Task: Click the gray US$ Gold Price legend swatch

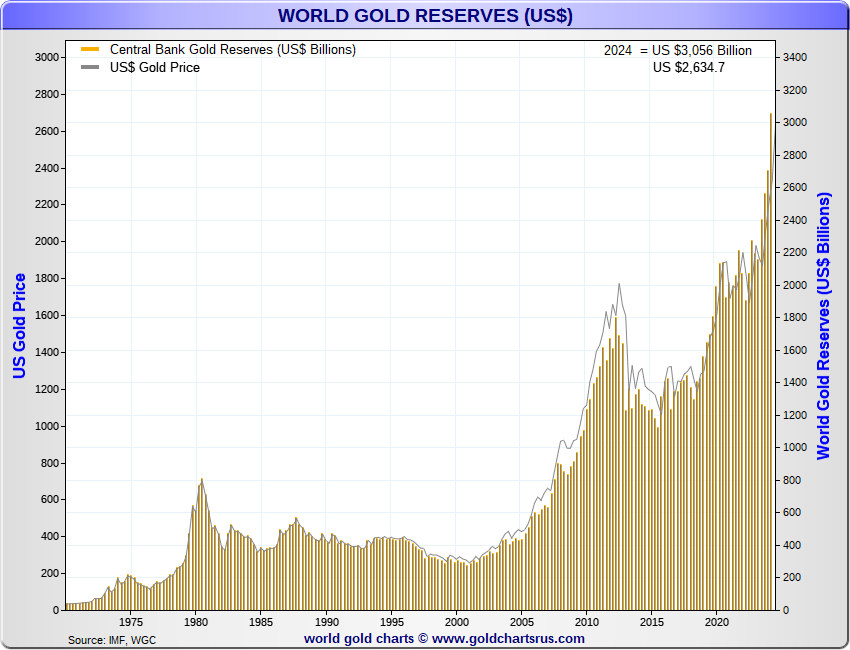Action: pyautogui.click(x=90, y=67)
